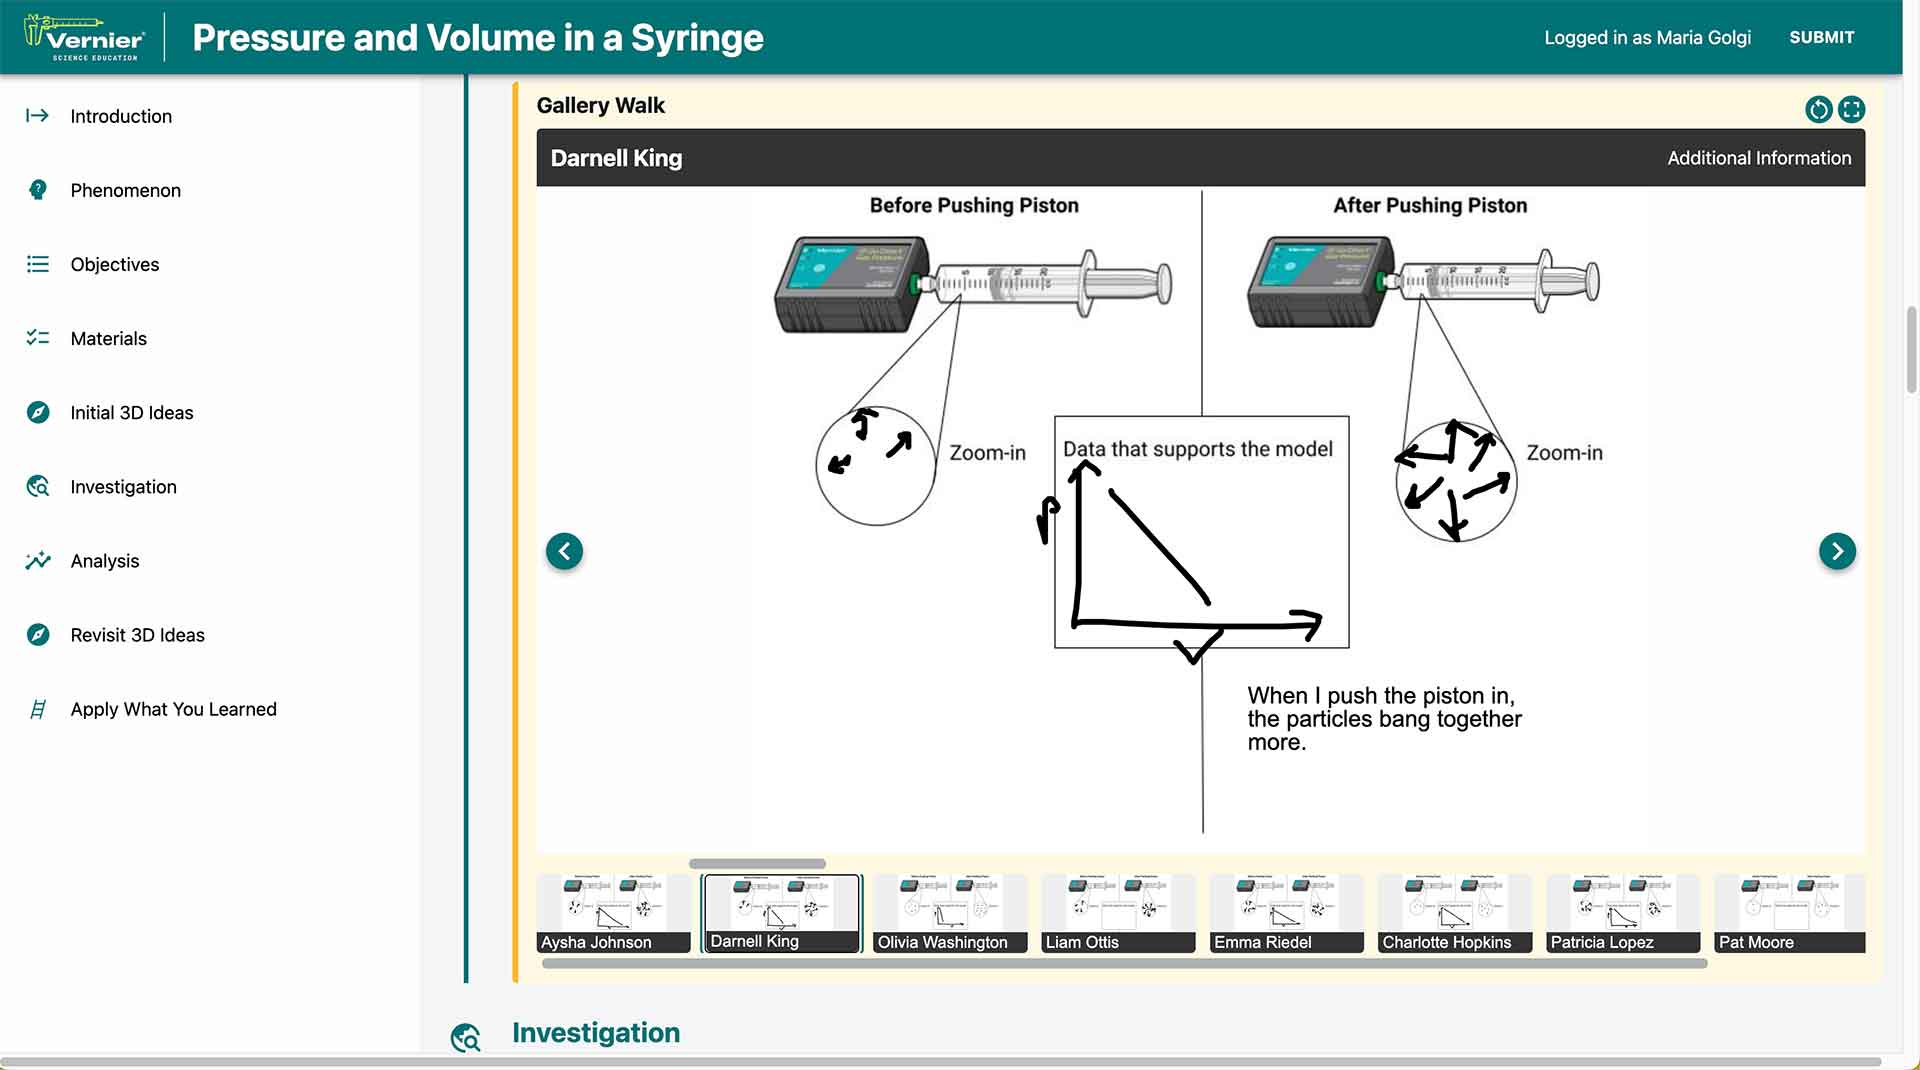1920x1070 pixels.
Task: Click the Apply What You Learned ladder icon
Action: click(38, 709)
